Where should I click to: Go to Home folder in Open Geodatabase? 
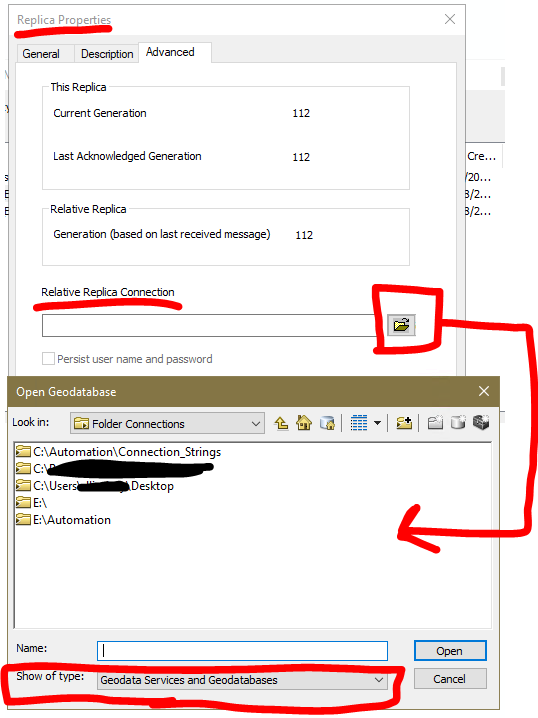304,423
